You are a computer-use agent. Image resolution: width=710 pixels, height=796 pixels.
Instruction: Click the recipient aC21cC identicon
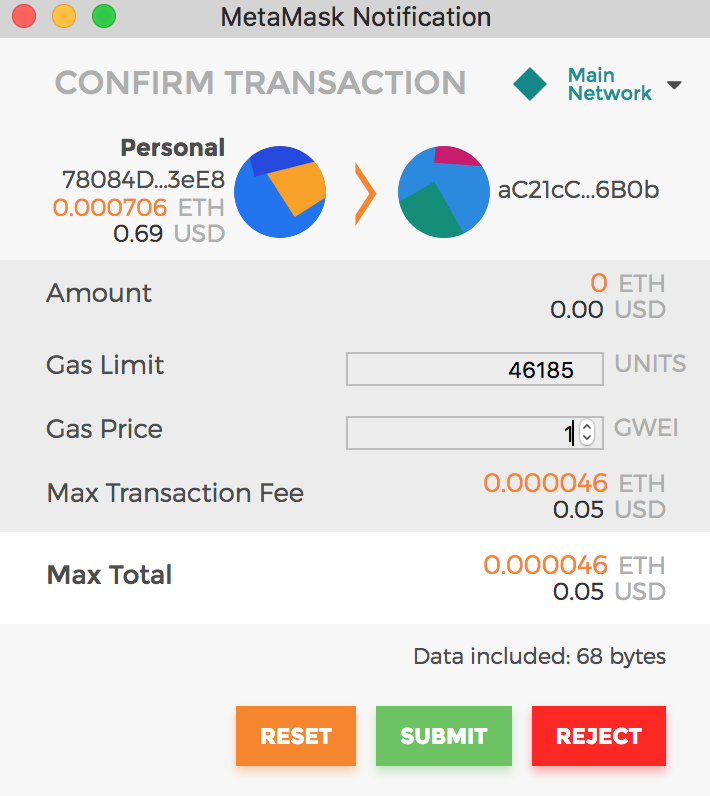pos(444,192)
